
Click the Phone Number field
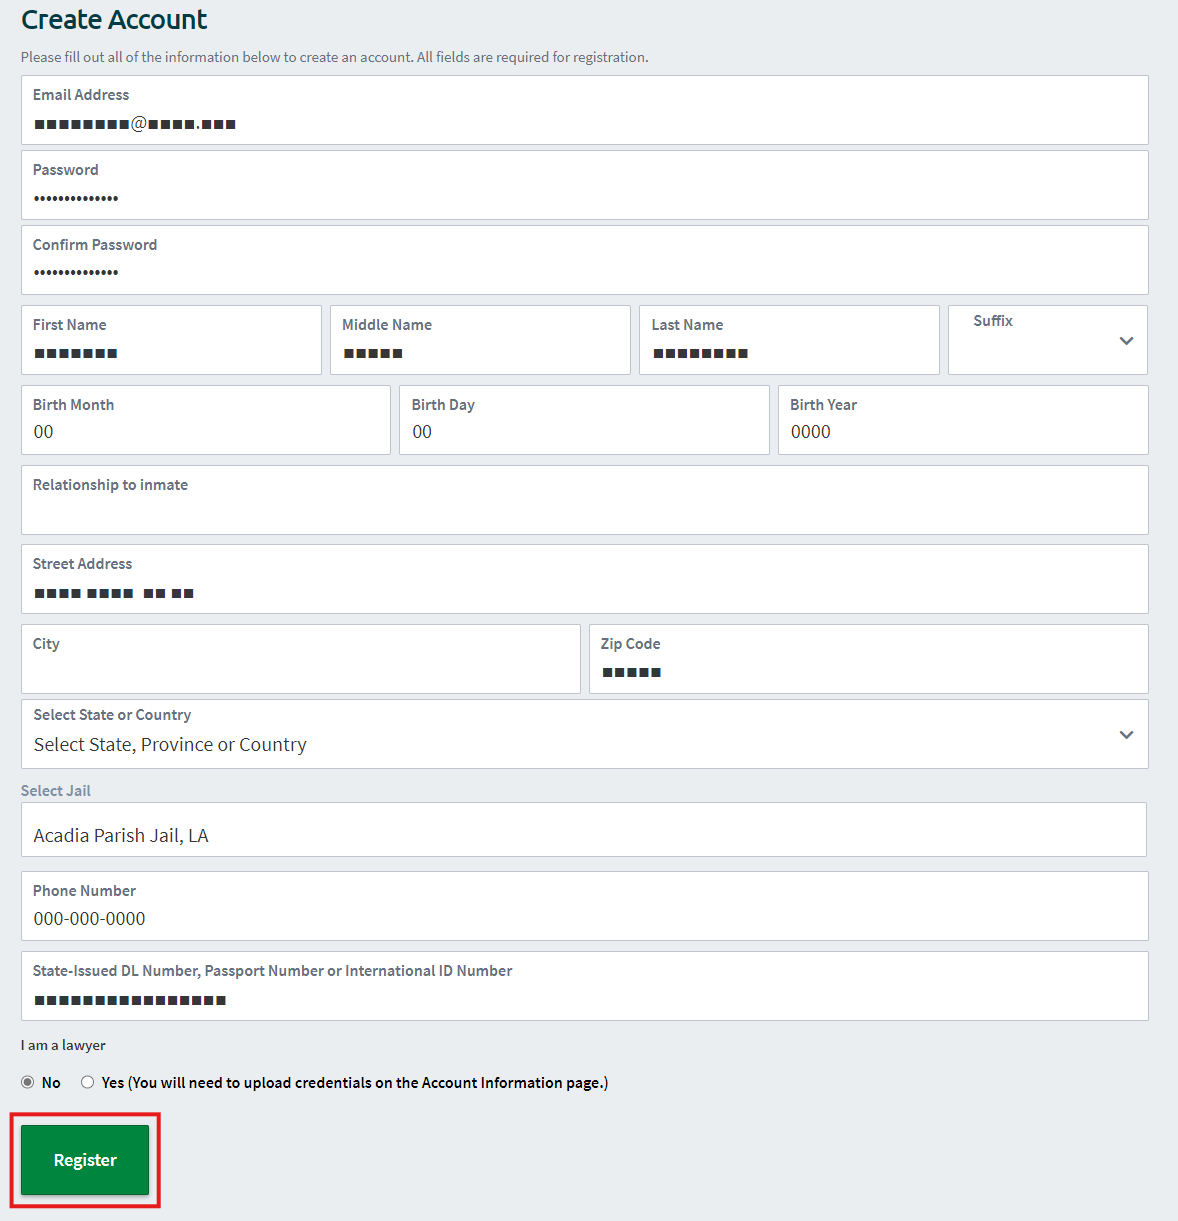584,906
